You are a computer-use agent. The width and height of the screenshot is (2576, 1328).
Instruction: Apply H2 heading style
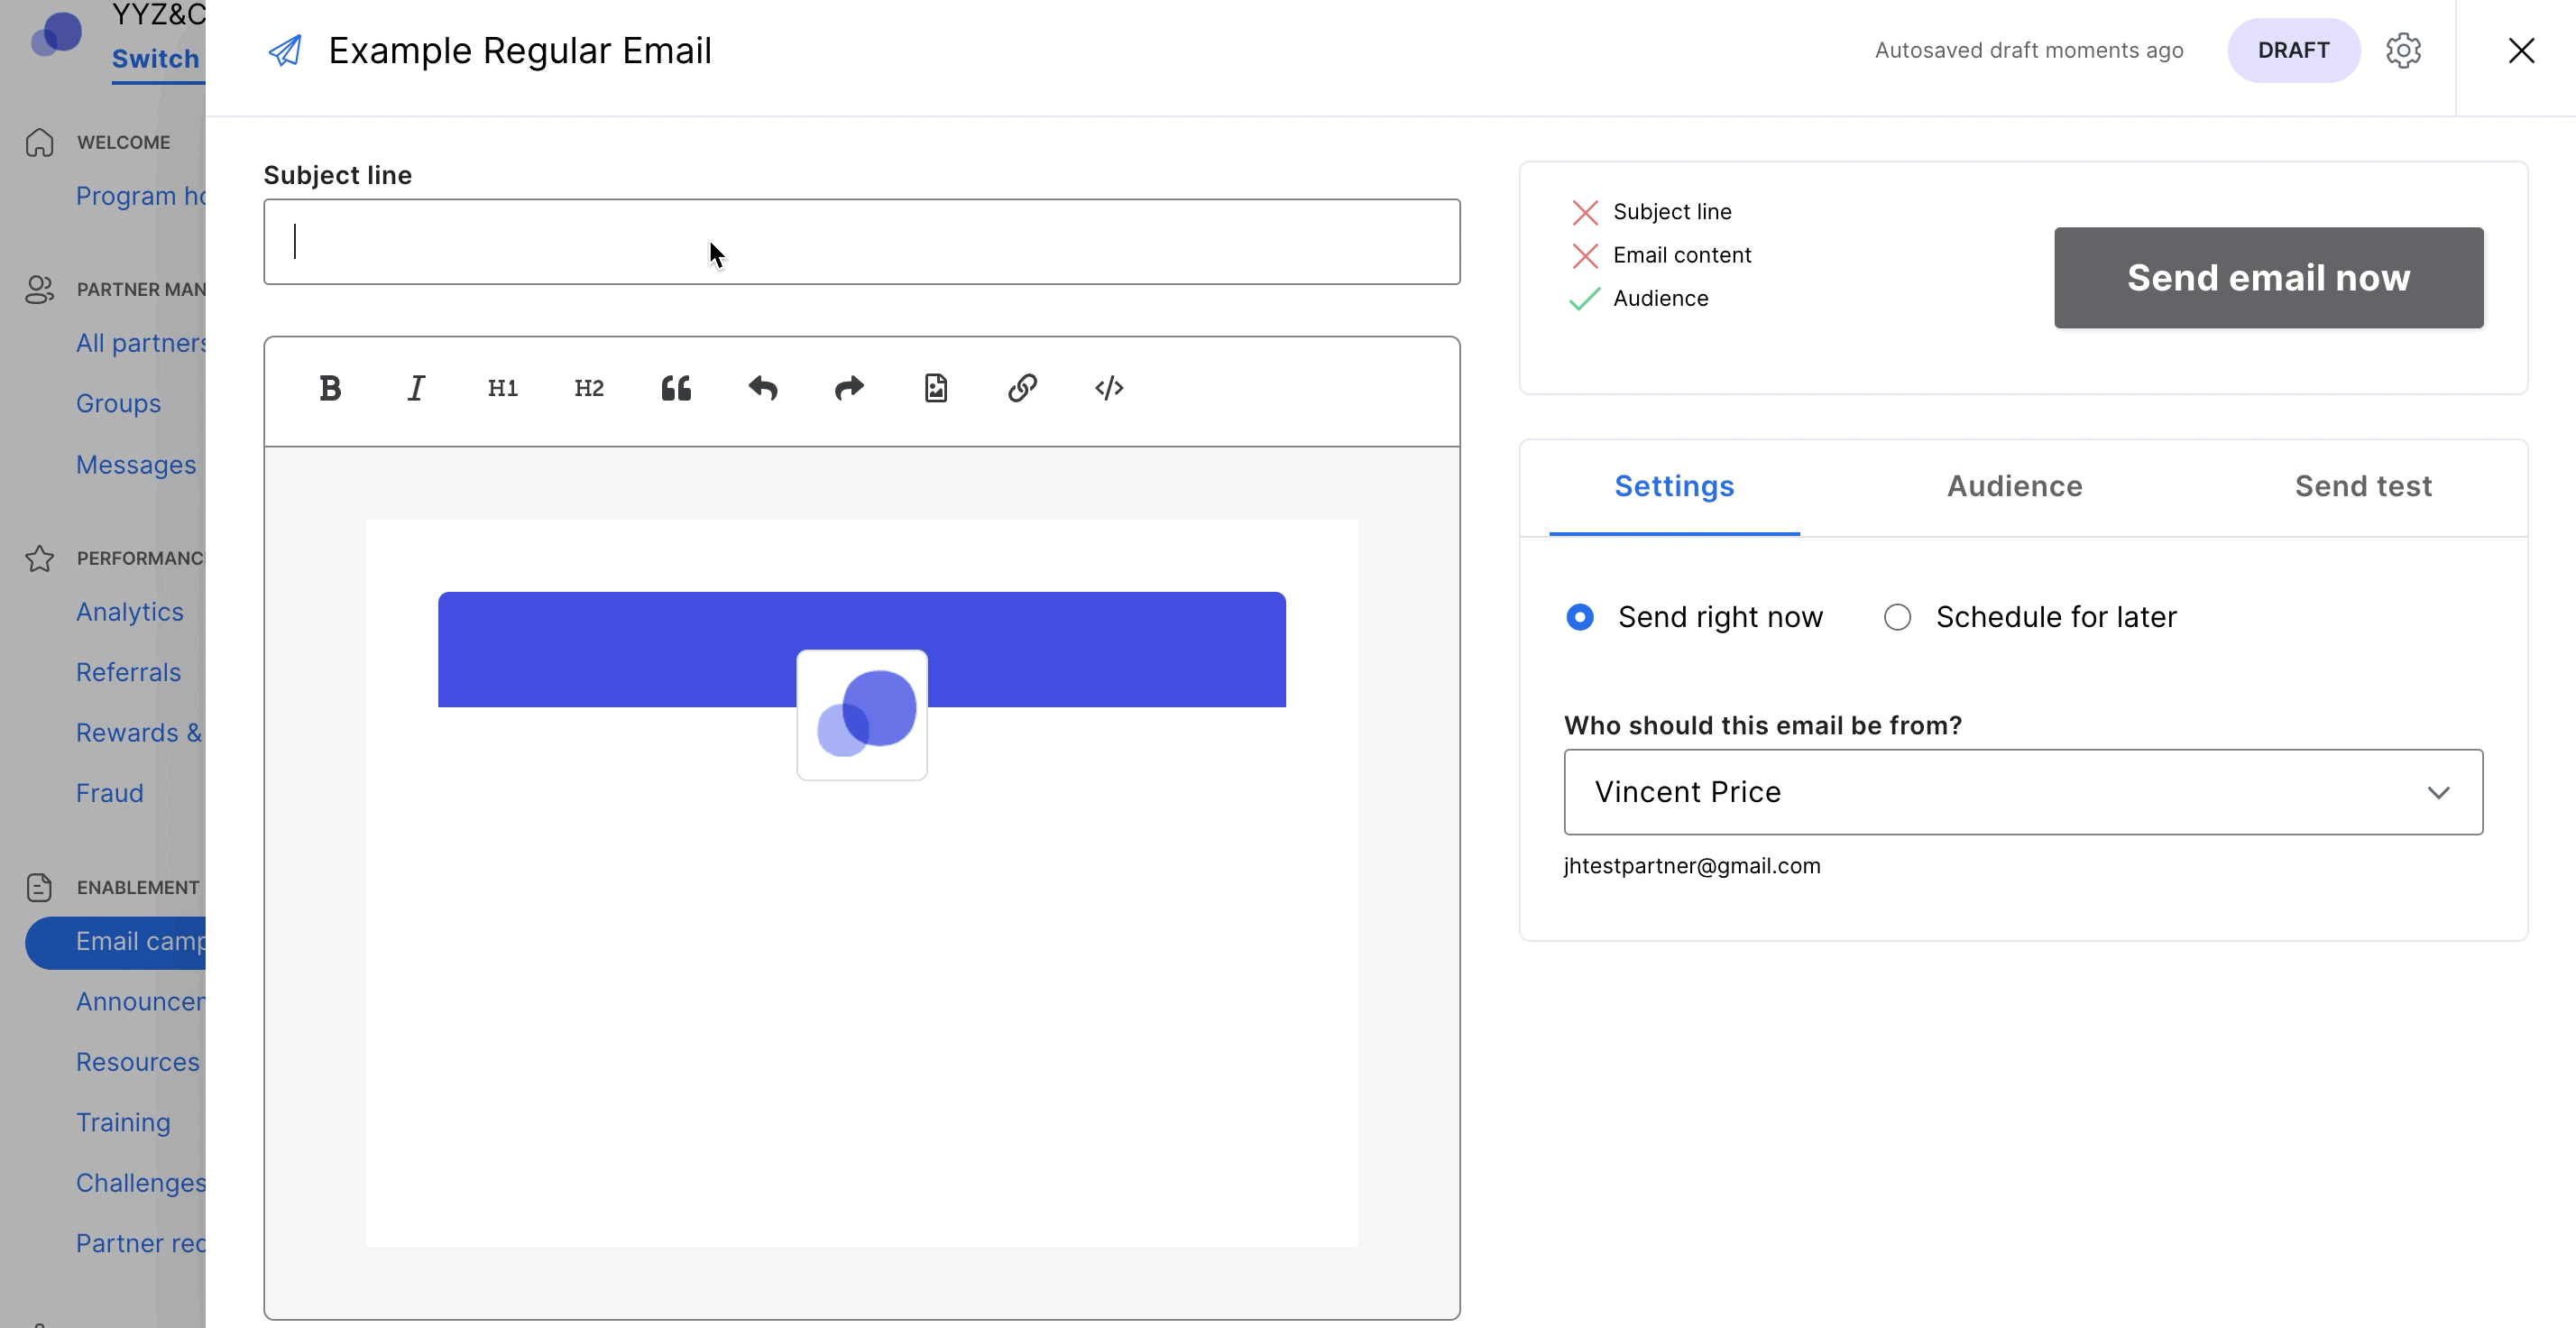click(x=589, y=388)
